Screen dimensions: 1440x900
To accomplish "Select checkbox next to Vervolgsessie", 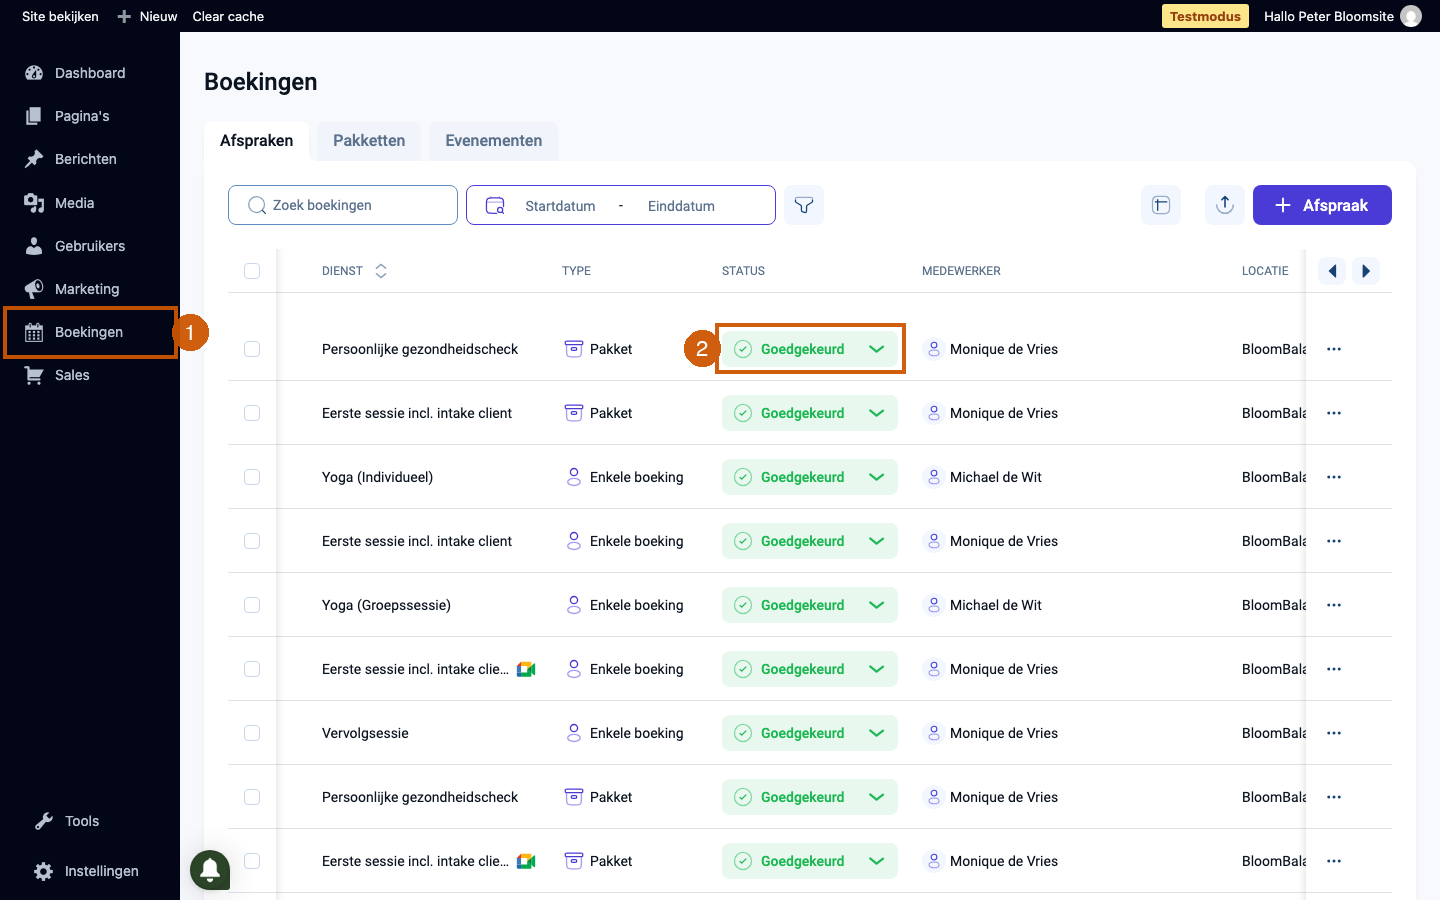I will [x=252, y=733].
